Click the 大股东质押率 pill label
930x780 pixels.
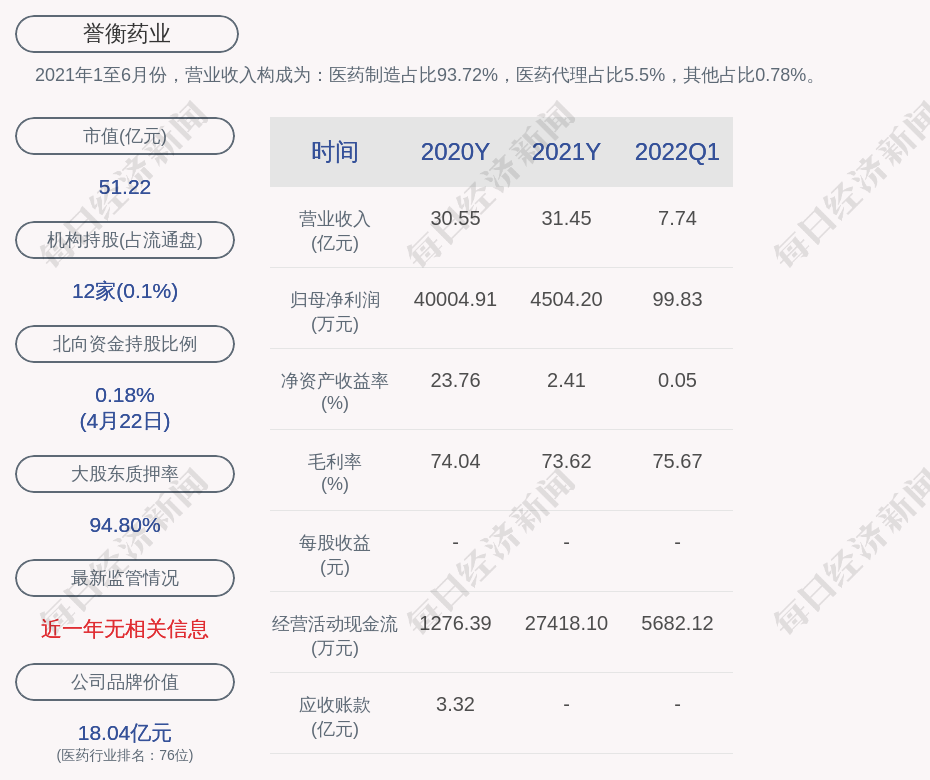[x=125, y=474]
